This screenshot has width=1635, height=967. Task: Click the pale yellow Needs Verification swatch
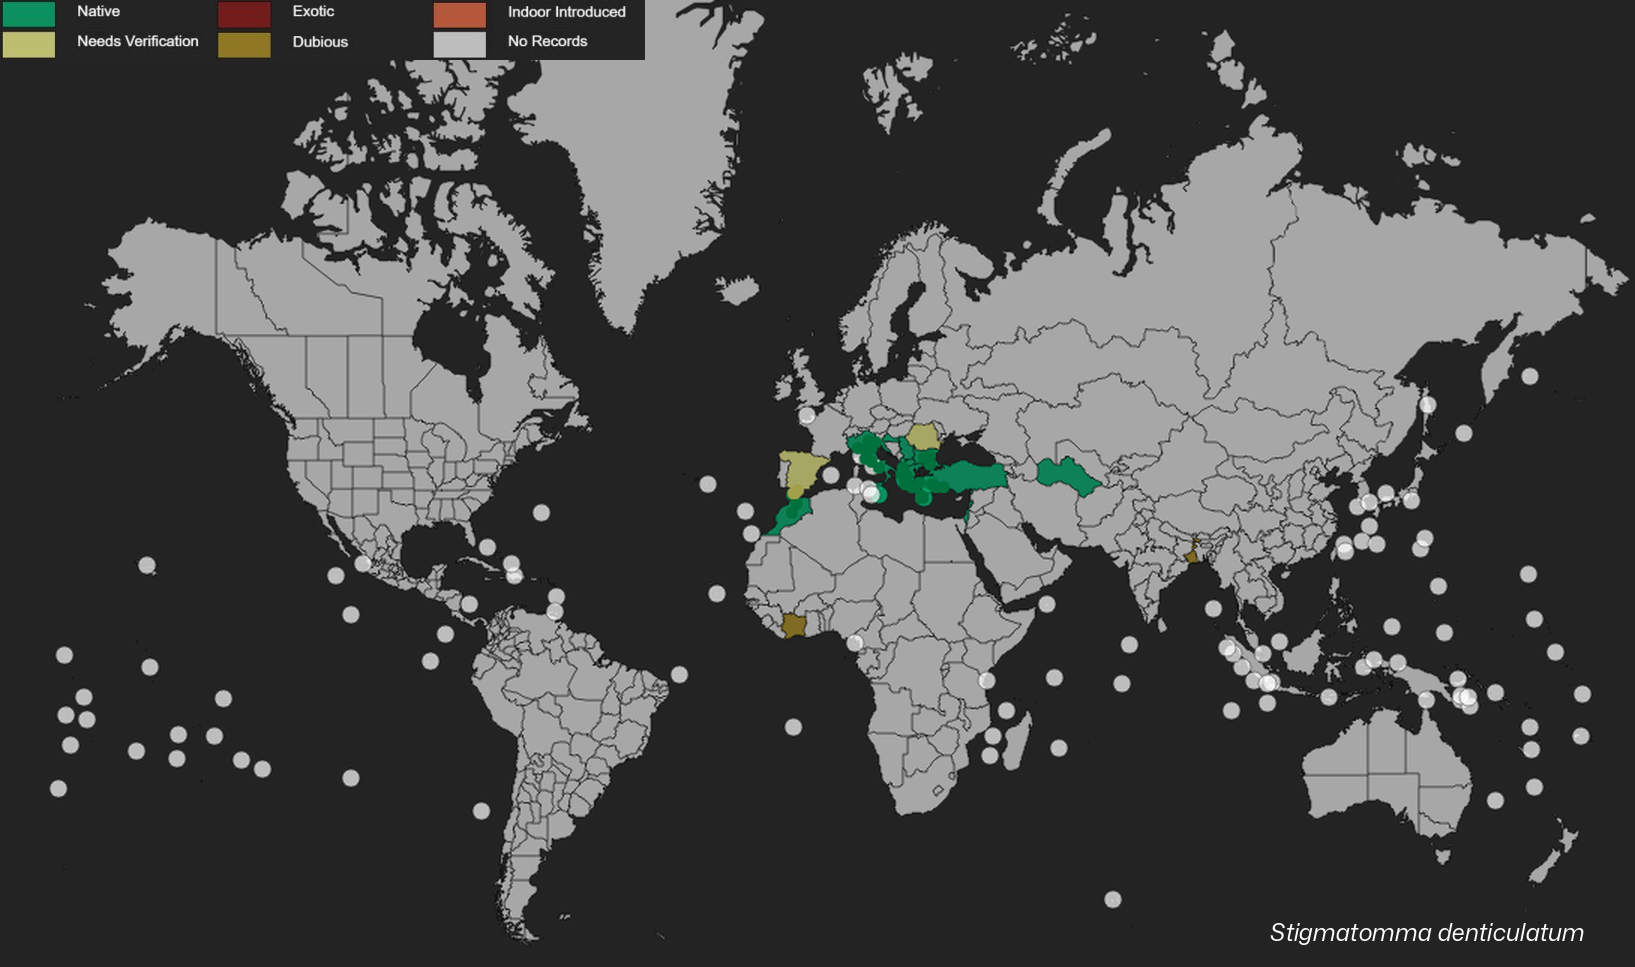29,44
